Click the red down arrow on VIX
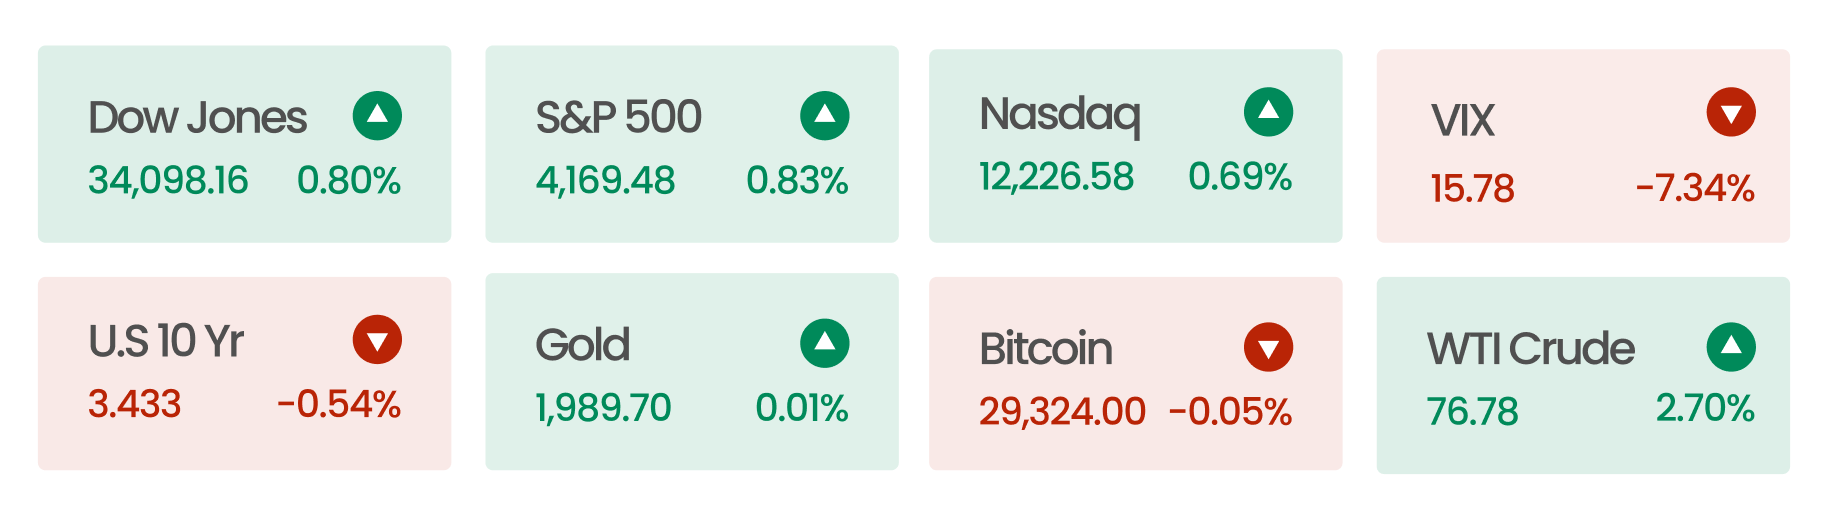The height and width of the screenshot is (513, 1825). 1731,112
